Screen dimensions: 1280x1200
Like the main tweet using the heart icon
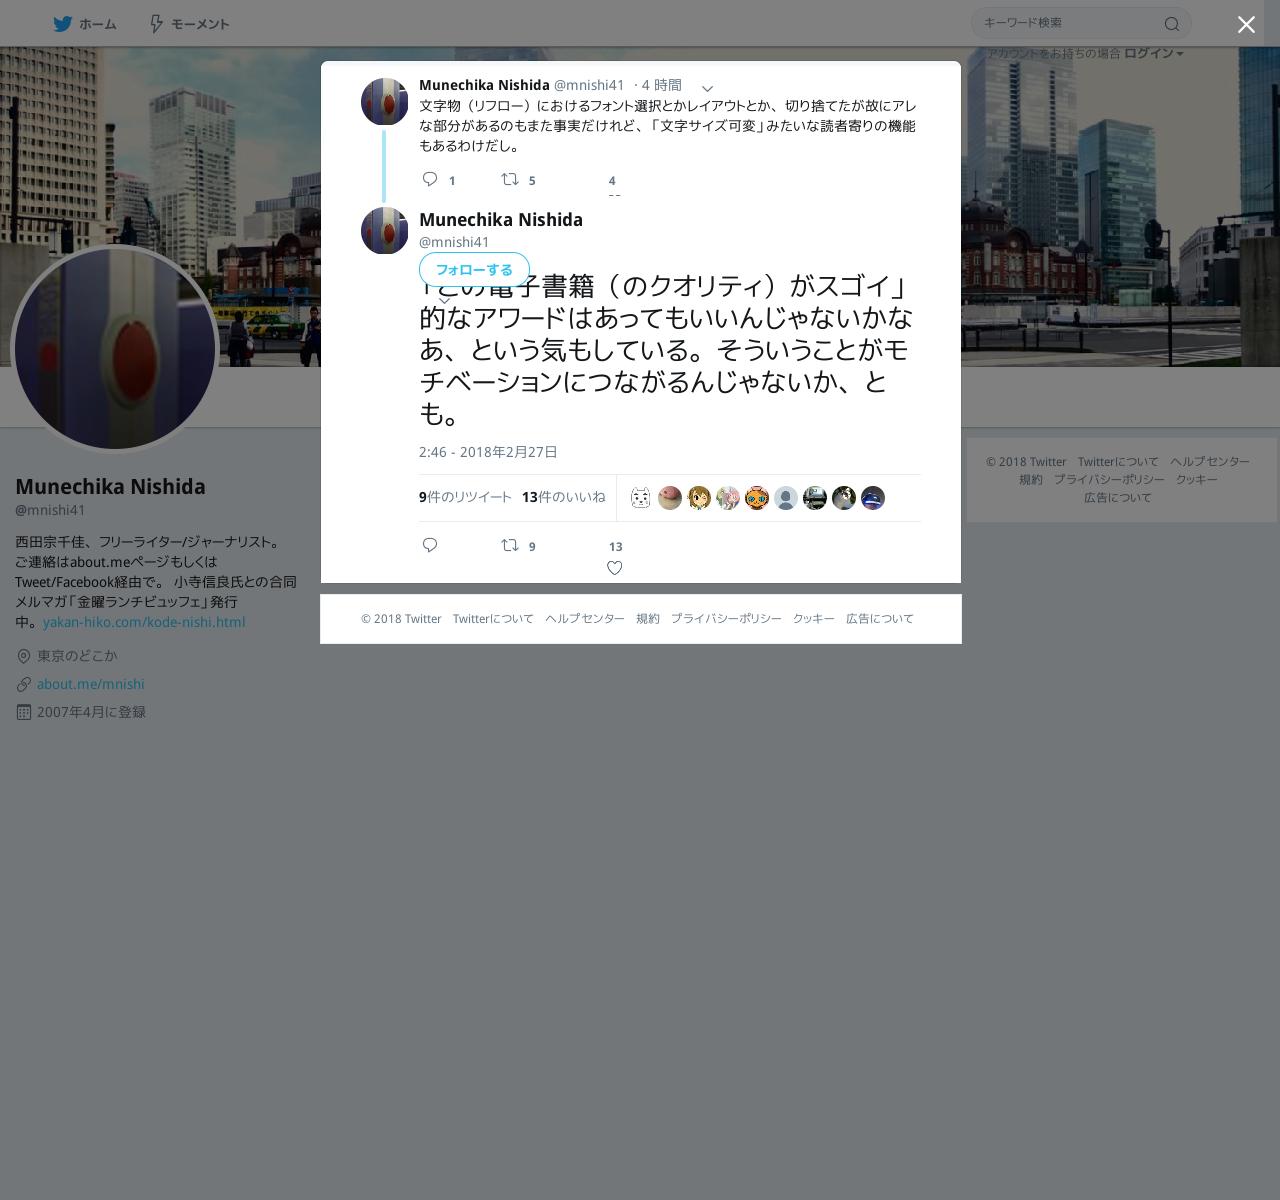[x=615, y=568]
